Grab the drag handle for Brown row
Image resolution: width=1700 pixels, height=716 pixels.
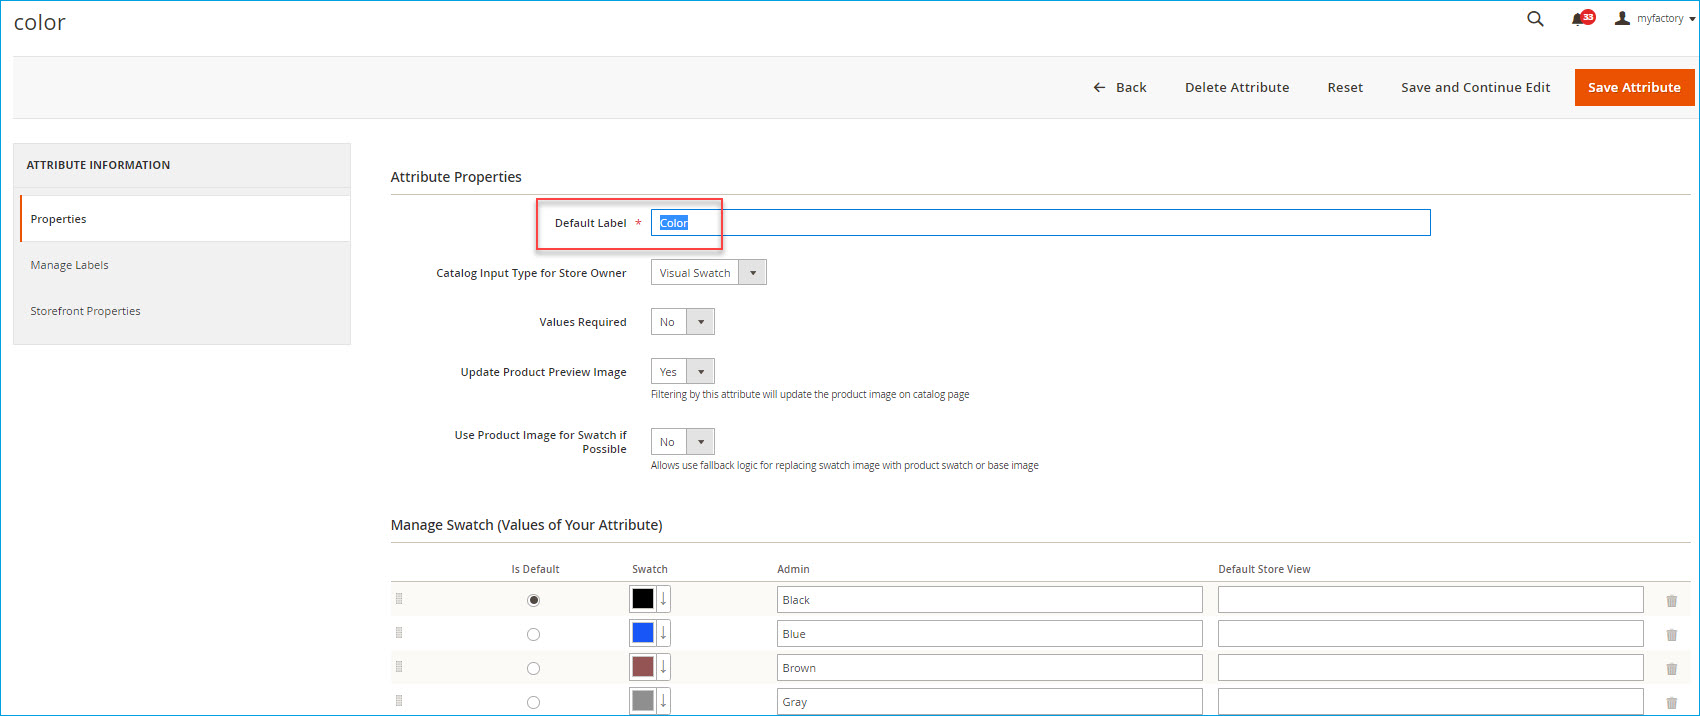coord(399,667)
